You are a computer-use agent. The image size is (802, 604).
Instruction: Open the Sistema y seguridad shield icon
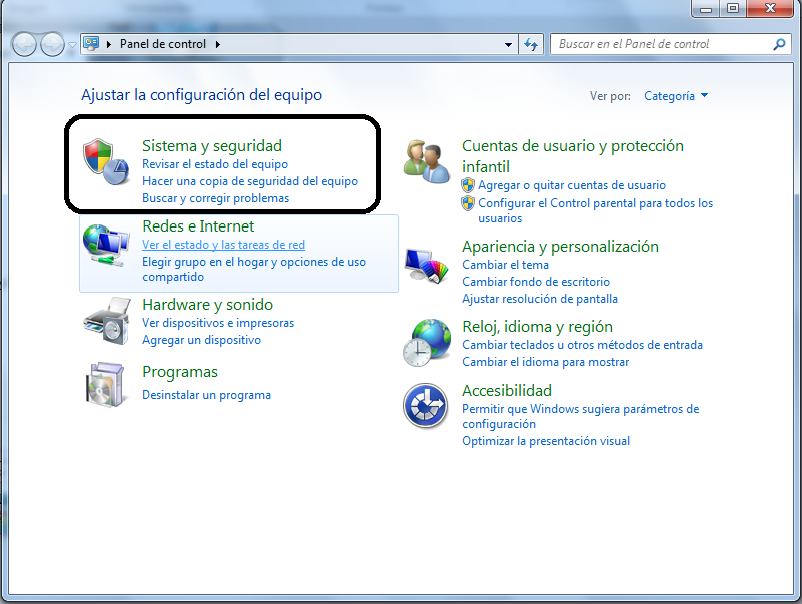click(x=105, y=162)
